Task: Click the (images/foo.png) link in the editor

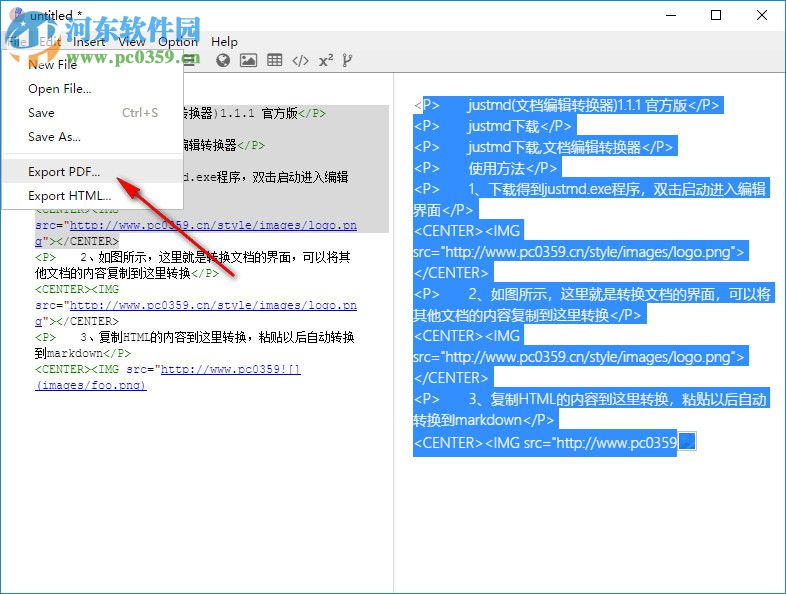Action: click(91, 385)
